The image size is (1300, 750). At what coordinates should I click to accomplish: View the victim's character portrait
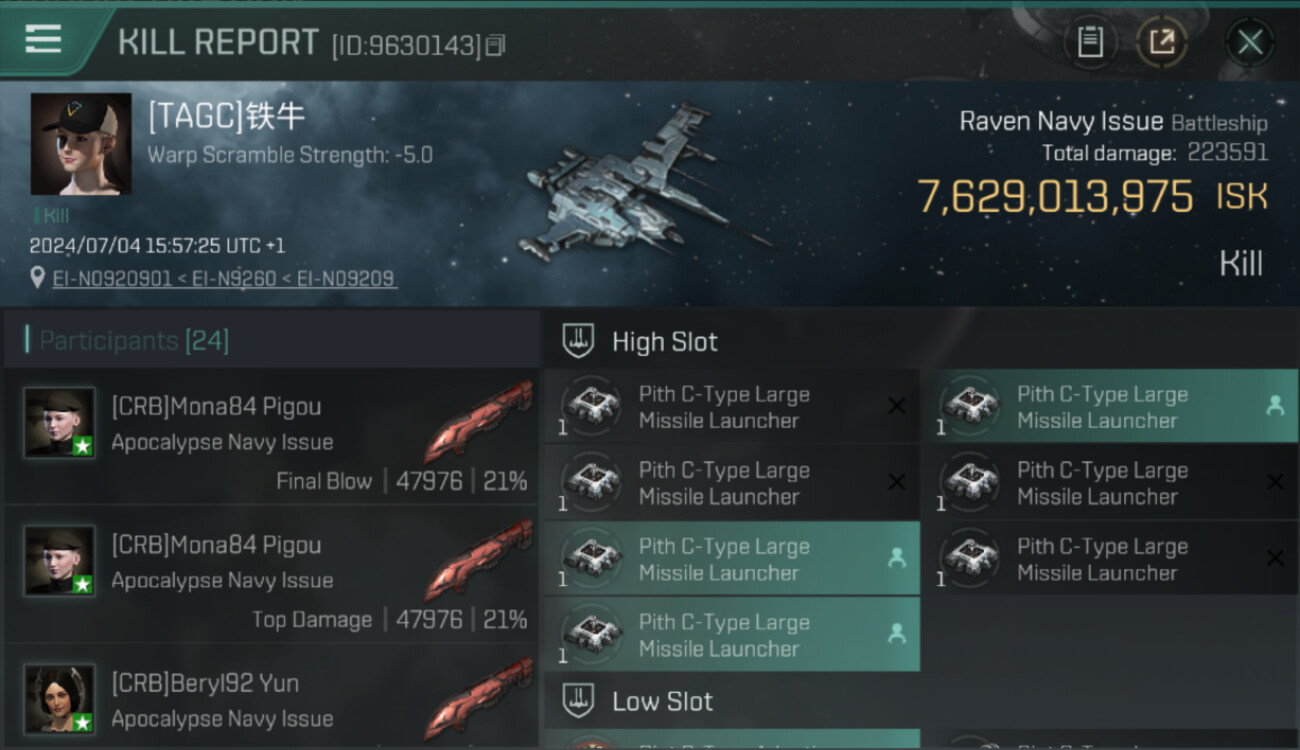81,144
